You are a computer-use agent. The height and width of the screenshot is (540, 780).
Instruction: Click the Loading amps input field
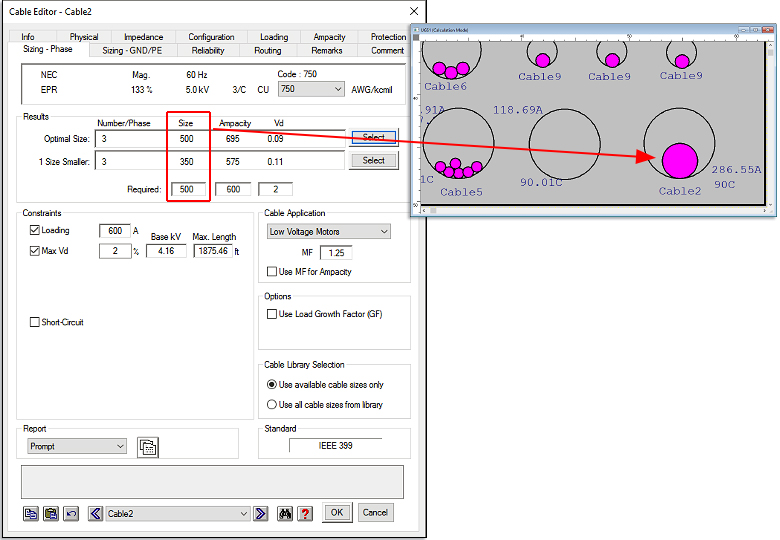[114, 231]
